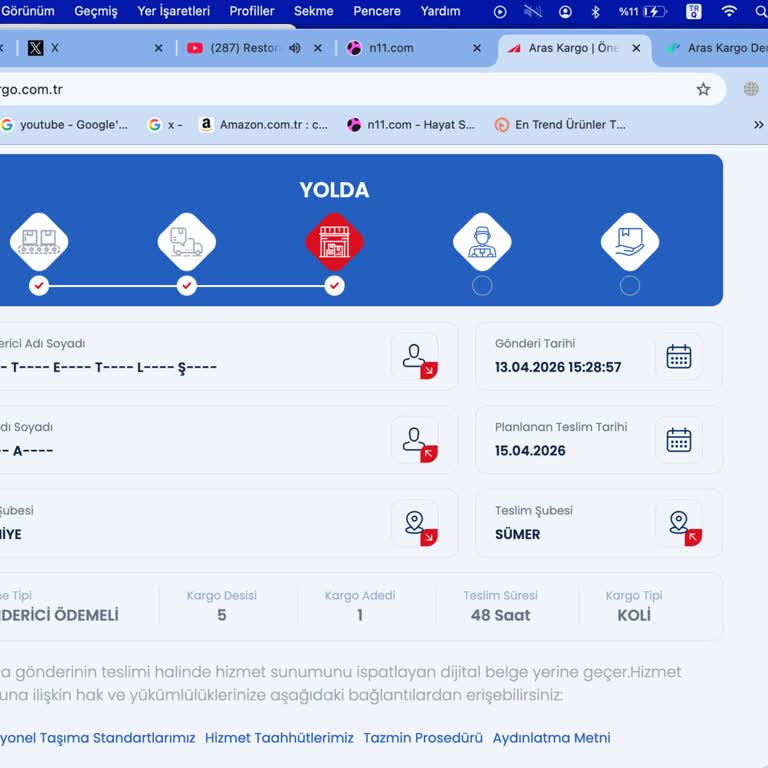Click location pin icon beside Teslim Şubesi
The width and height of the screenshot is (768, 768).
click(x=679, y=523)
